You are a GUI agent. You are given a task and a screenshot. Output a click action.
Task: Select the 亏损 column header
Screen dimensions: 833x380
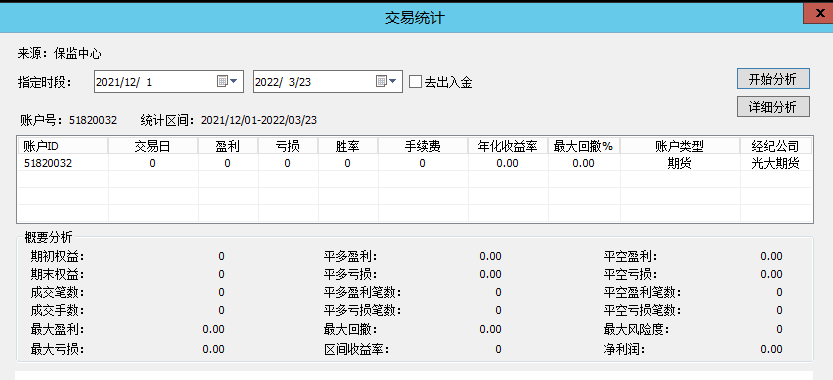tap(288, 146)
